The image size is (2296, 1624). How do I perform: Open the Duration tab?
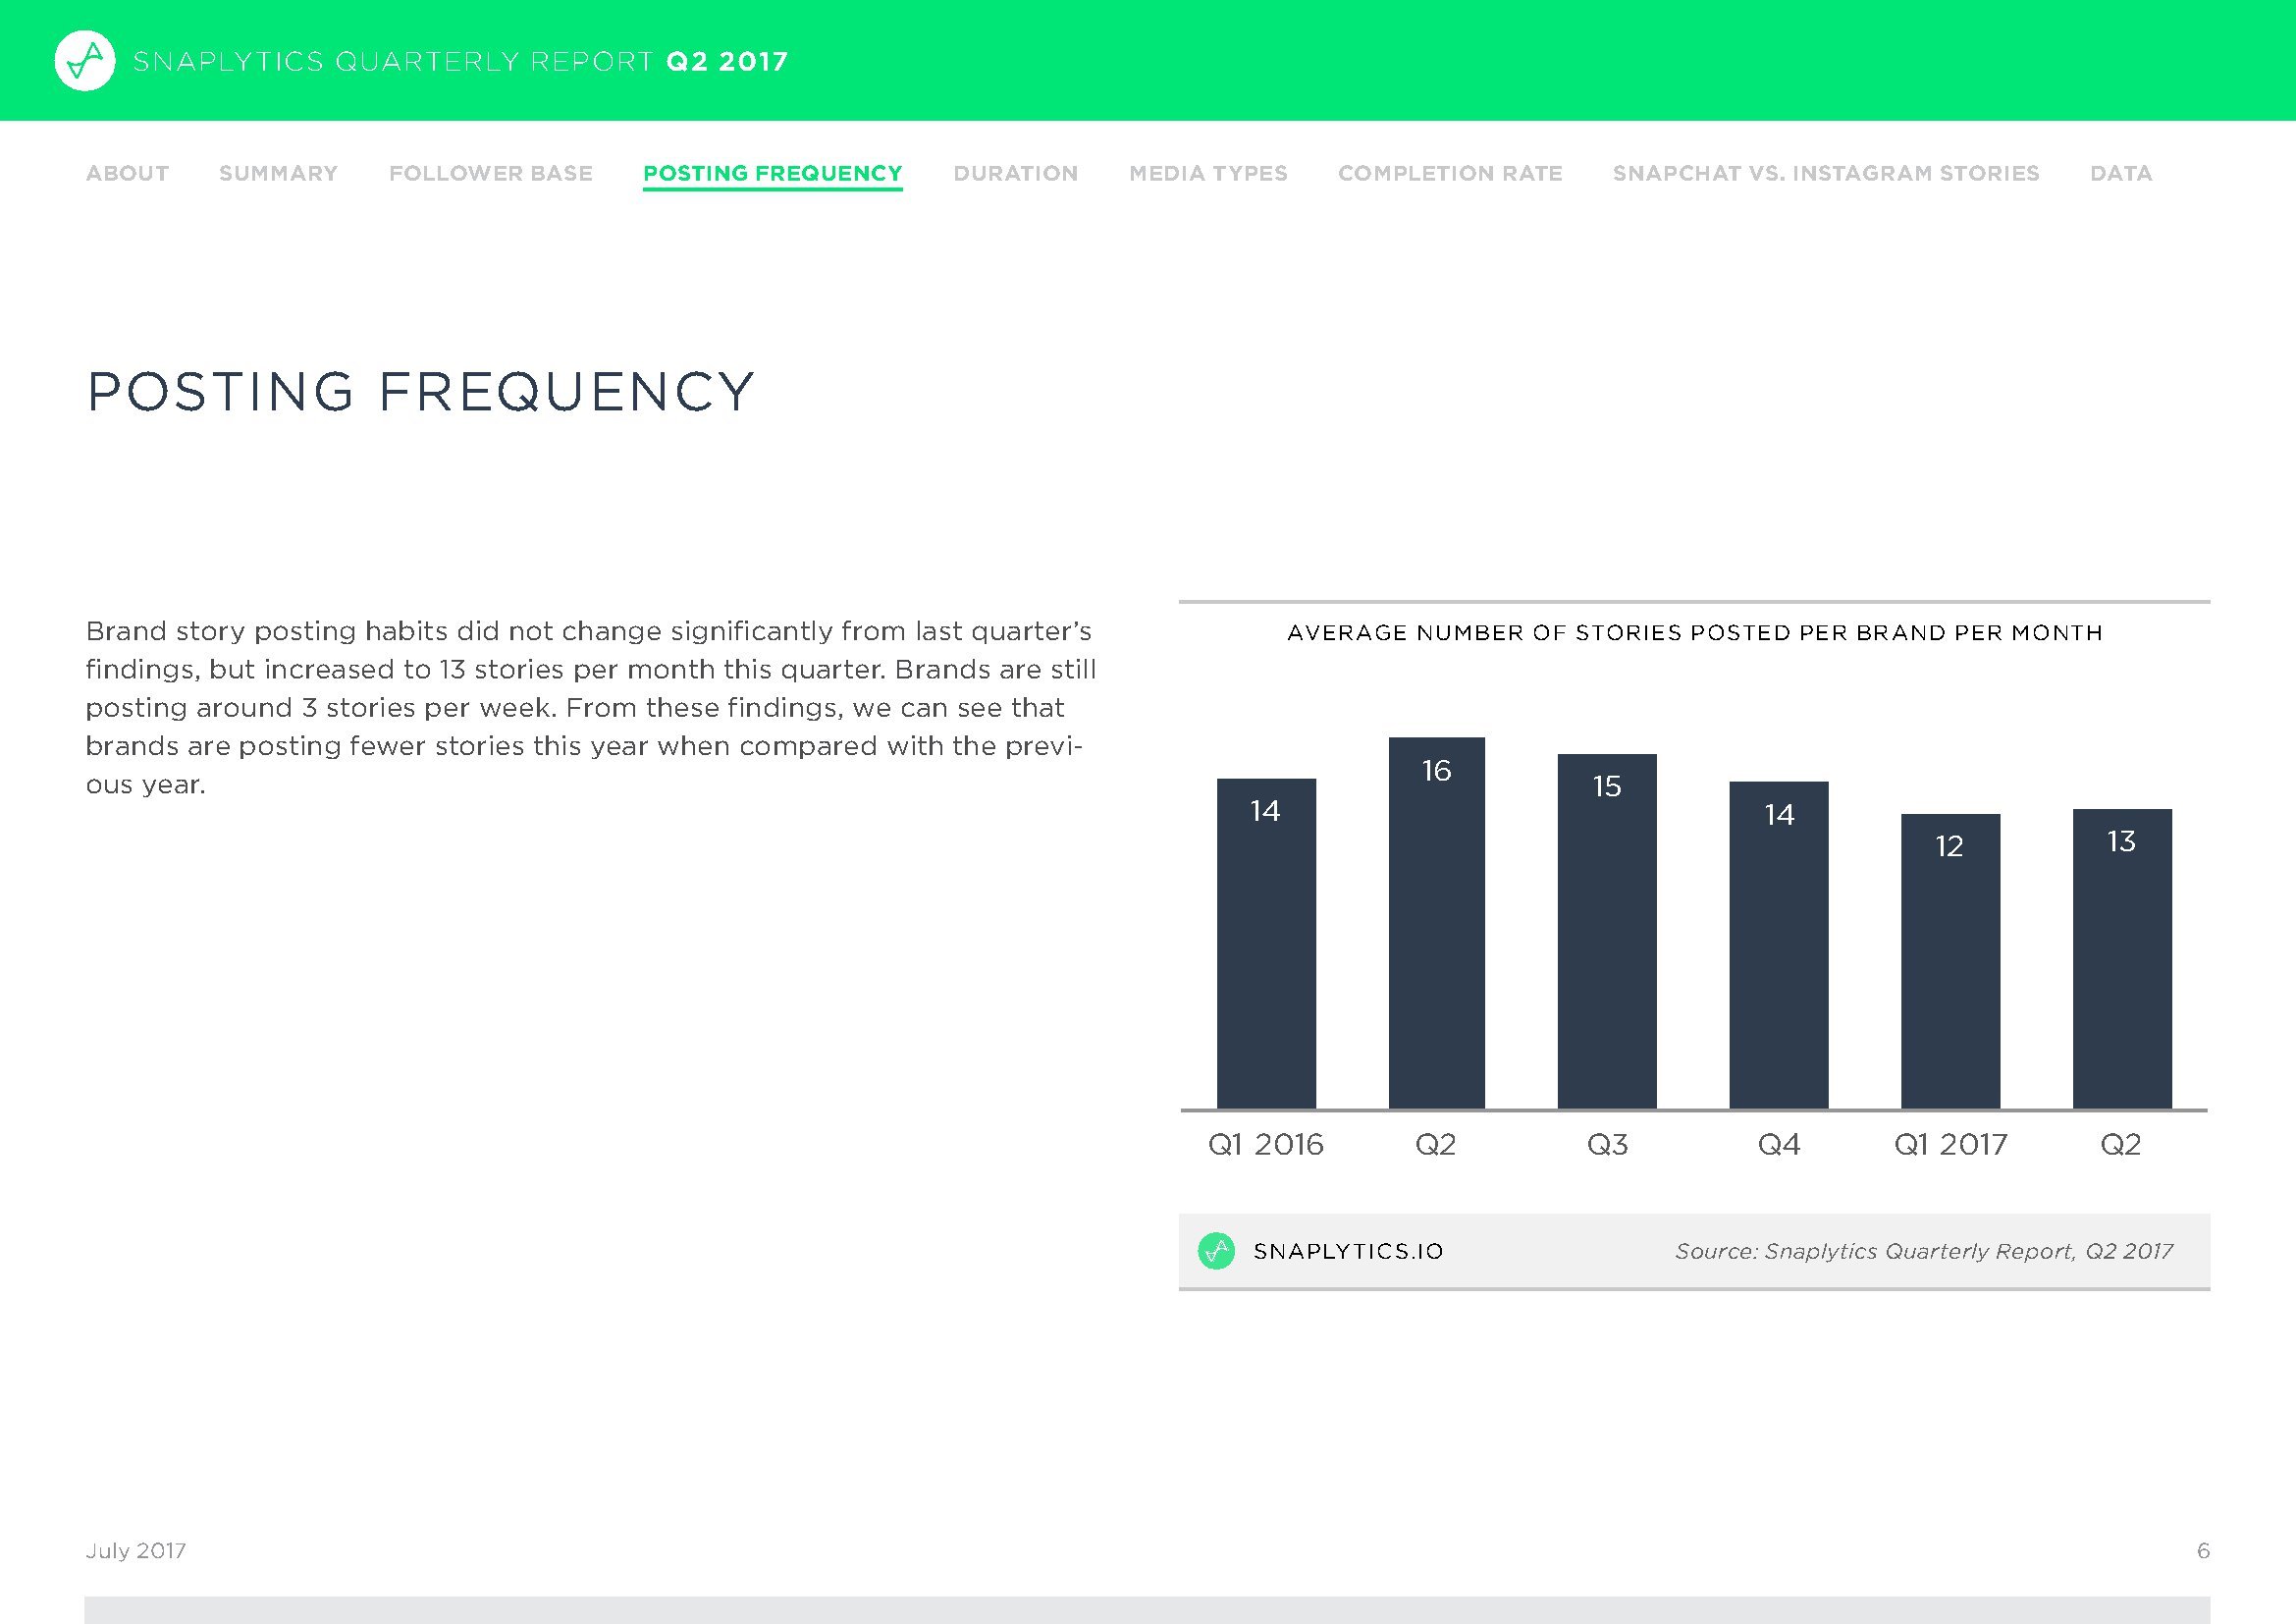tap(1015, 173)
